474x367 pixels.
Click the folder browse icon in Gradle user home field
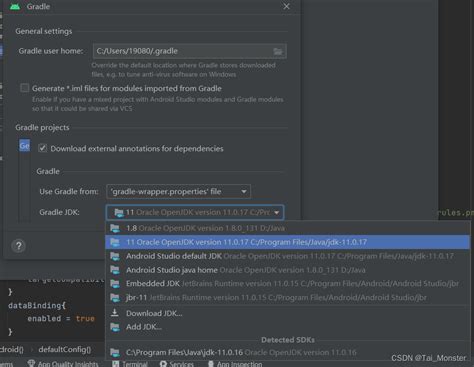pos(278,51)
